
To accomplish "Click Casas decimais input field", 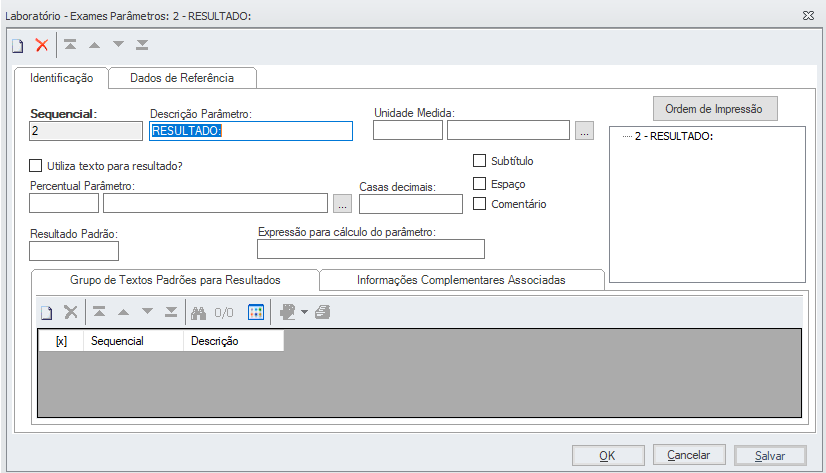I will point(411,204).
